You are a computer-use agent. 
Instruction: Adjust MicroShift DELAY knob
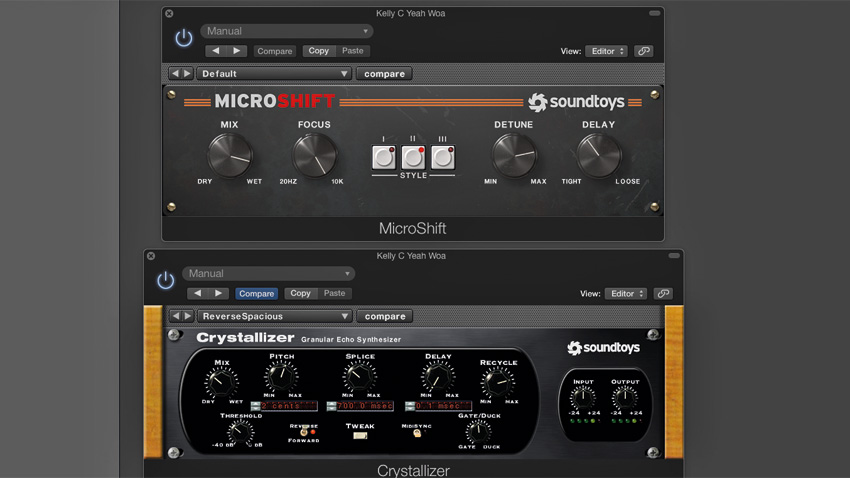598,156
